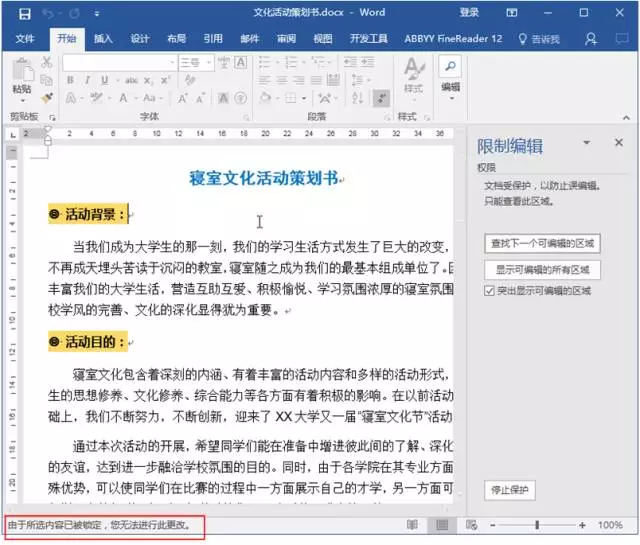Click the 粘贴 paste icon
The image size is (640, 545).
coord(22,70)
